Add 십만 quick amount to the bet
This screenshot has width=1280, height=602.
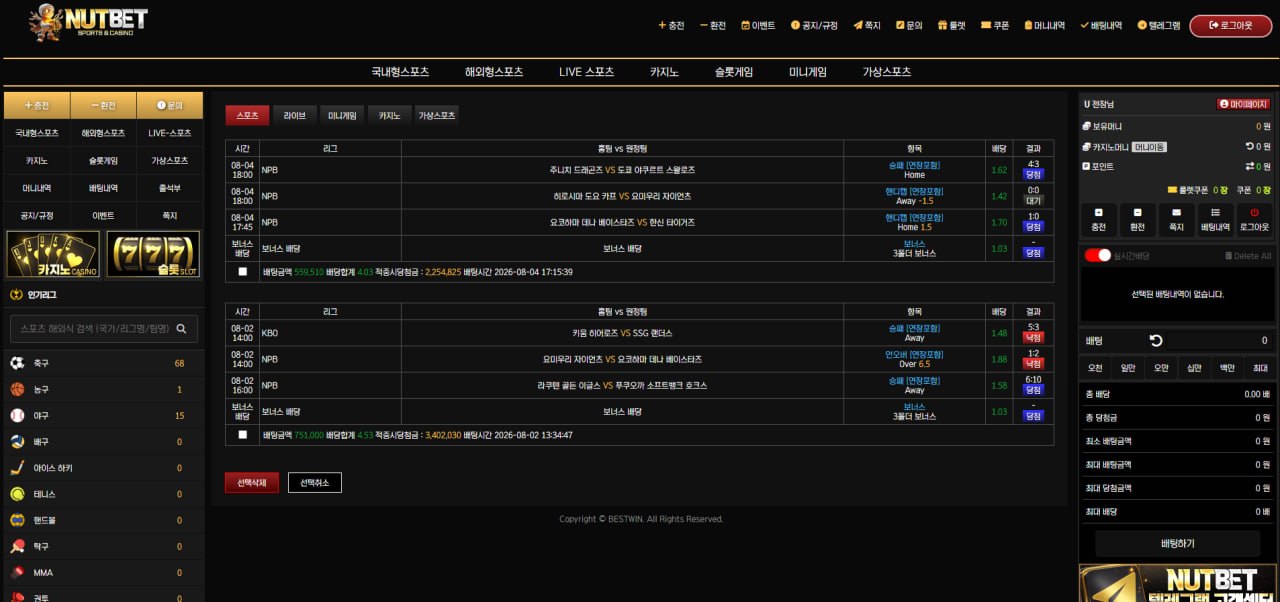point(1194,368)
